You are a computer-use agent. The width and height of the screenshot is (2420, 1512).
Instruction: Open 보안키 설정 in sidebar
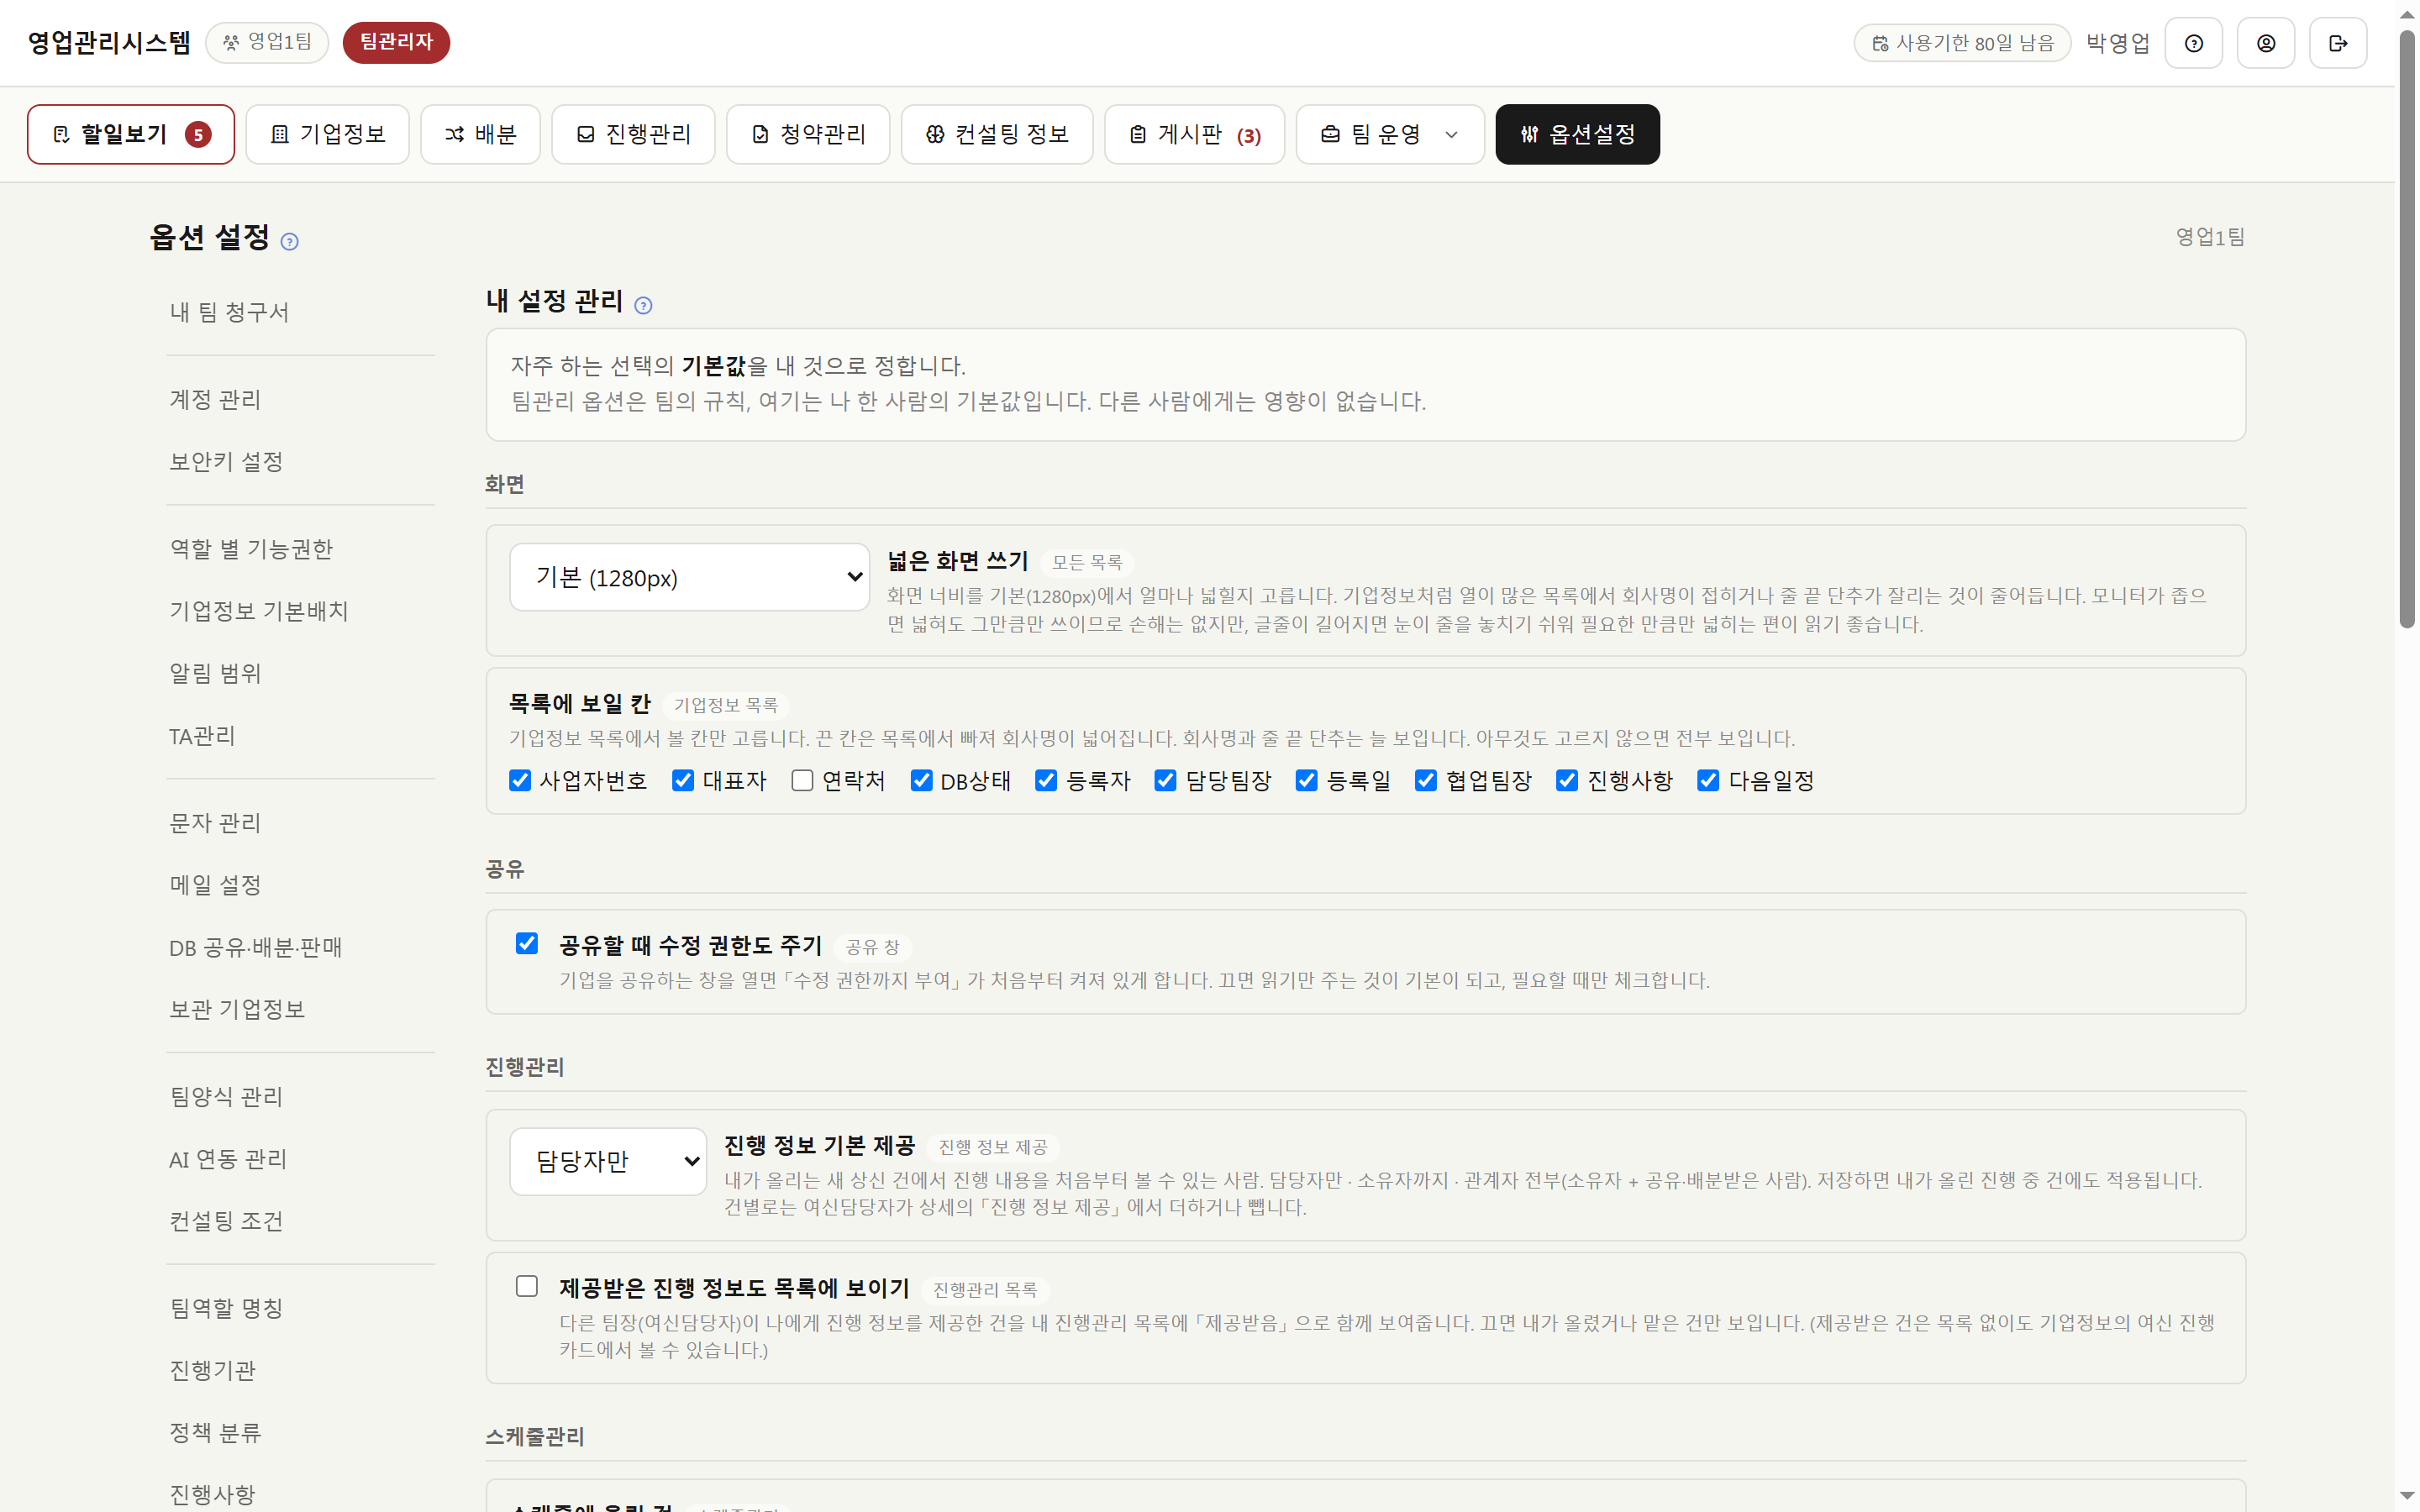pos(226,461)
